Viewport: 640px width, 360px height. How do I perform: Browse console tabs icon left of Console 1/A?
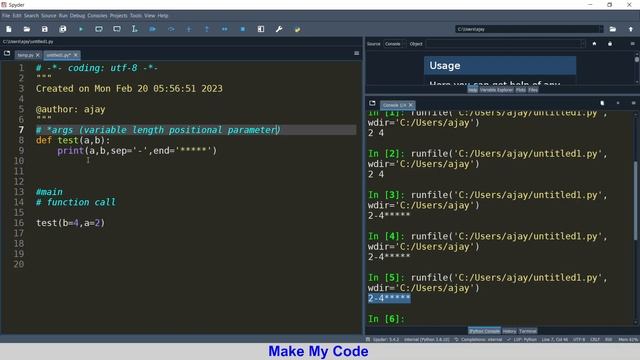pos(372,103)
